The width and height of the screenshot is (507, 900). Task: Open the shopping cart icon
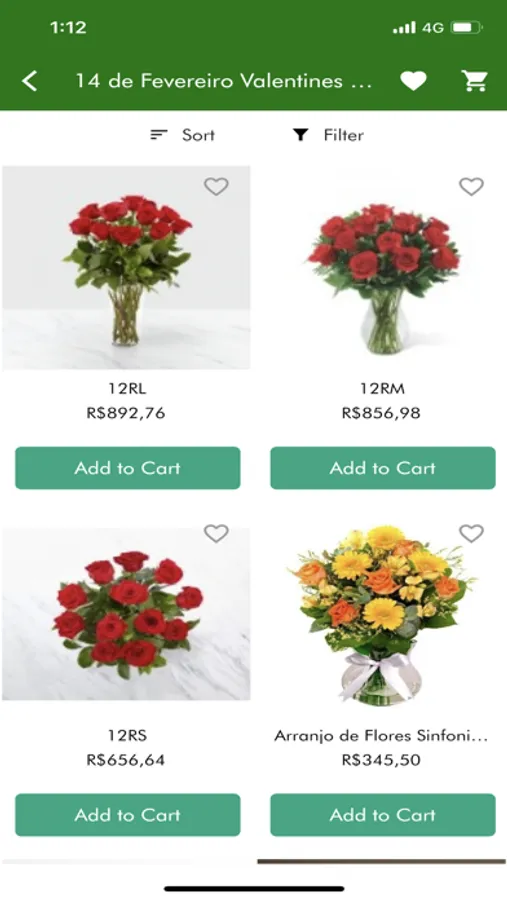coord(475,81)
